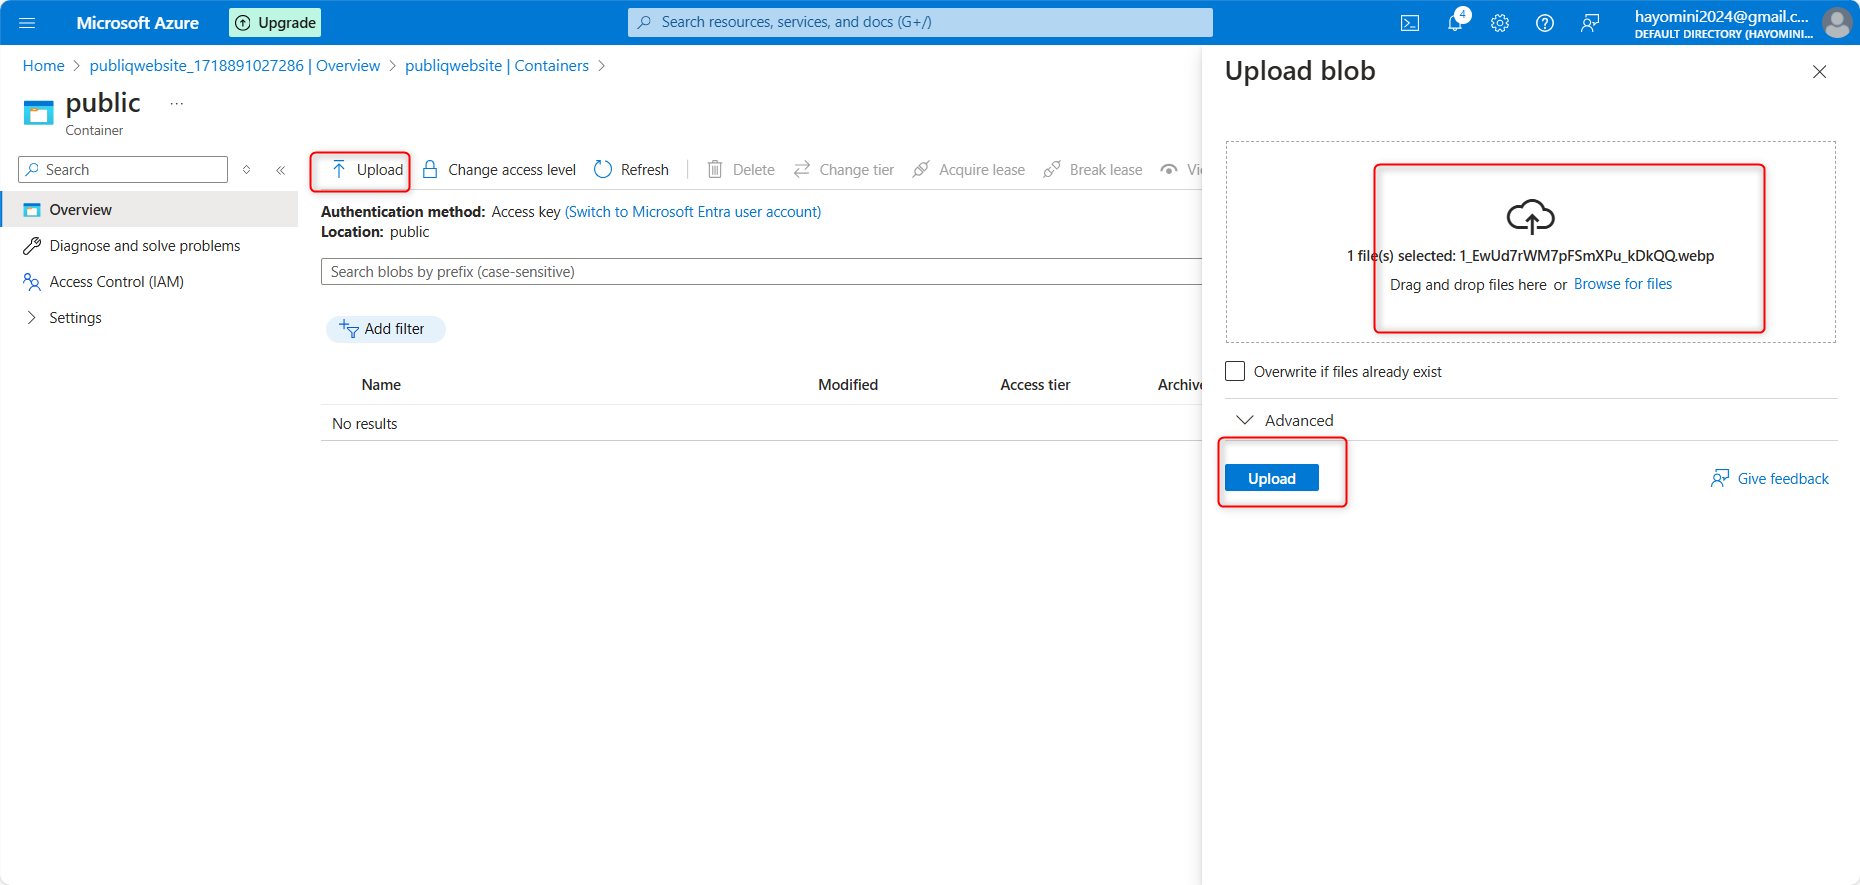Focus the global search resources box
The width and height of the screenshot is (1860, 885).
(920, 22)
